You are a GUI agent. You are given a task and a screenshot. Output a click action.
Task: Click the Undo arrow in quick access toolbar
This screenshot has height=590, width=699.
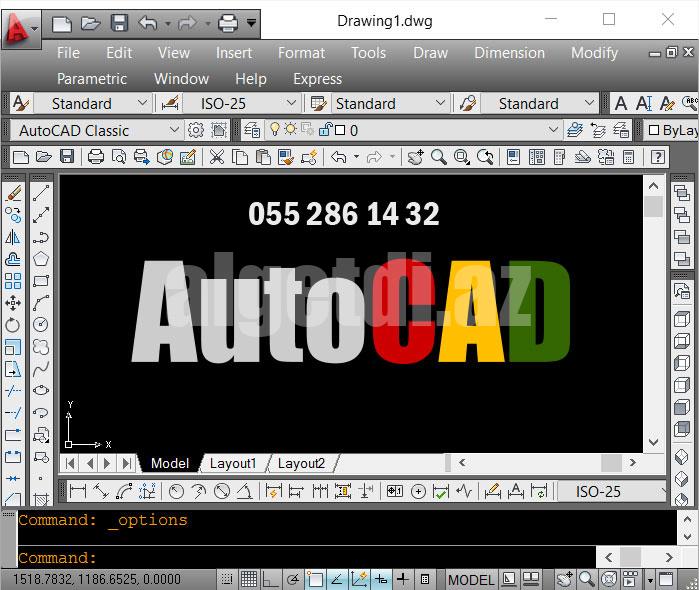pyautogui.click(x=148, y=22)
